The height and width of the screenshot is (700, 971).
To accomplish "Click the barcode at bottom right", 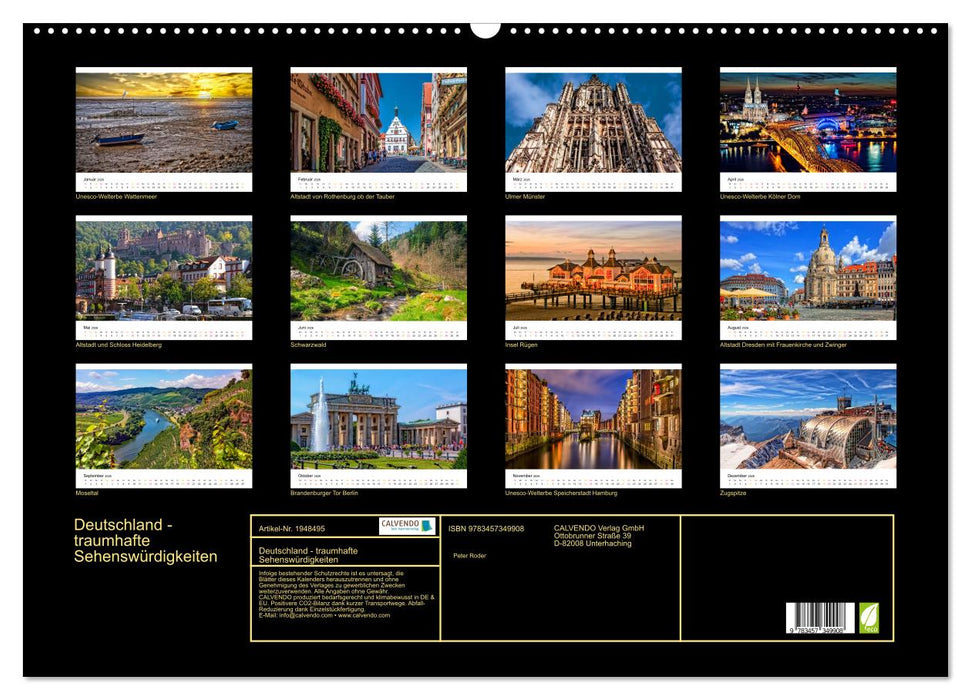I will click(x=820, y=618).
